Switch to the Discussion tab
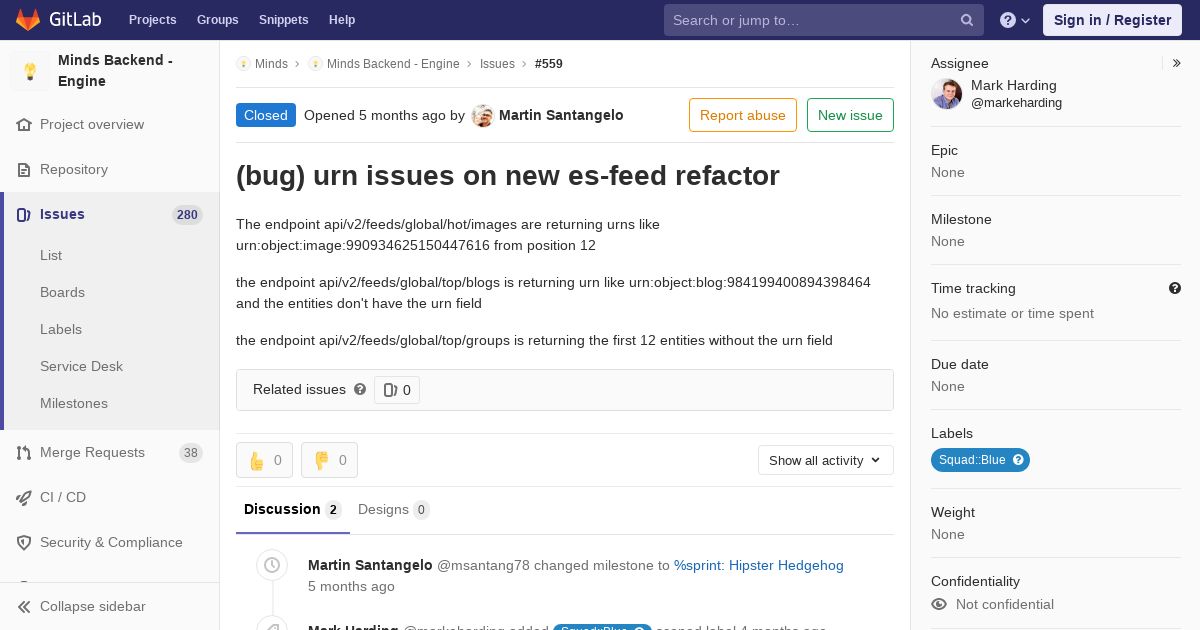1200x630 pixels. tap(293, 509)
